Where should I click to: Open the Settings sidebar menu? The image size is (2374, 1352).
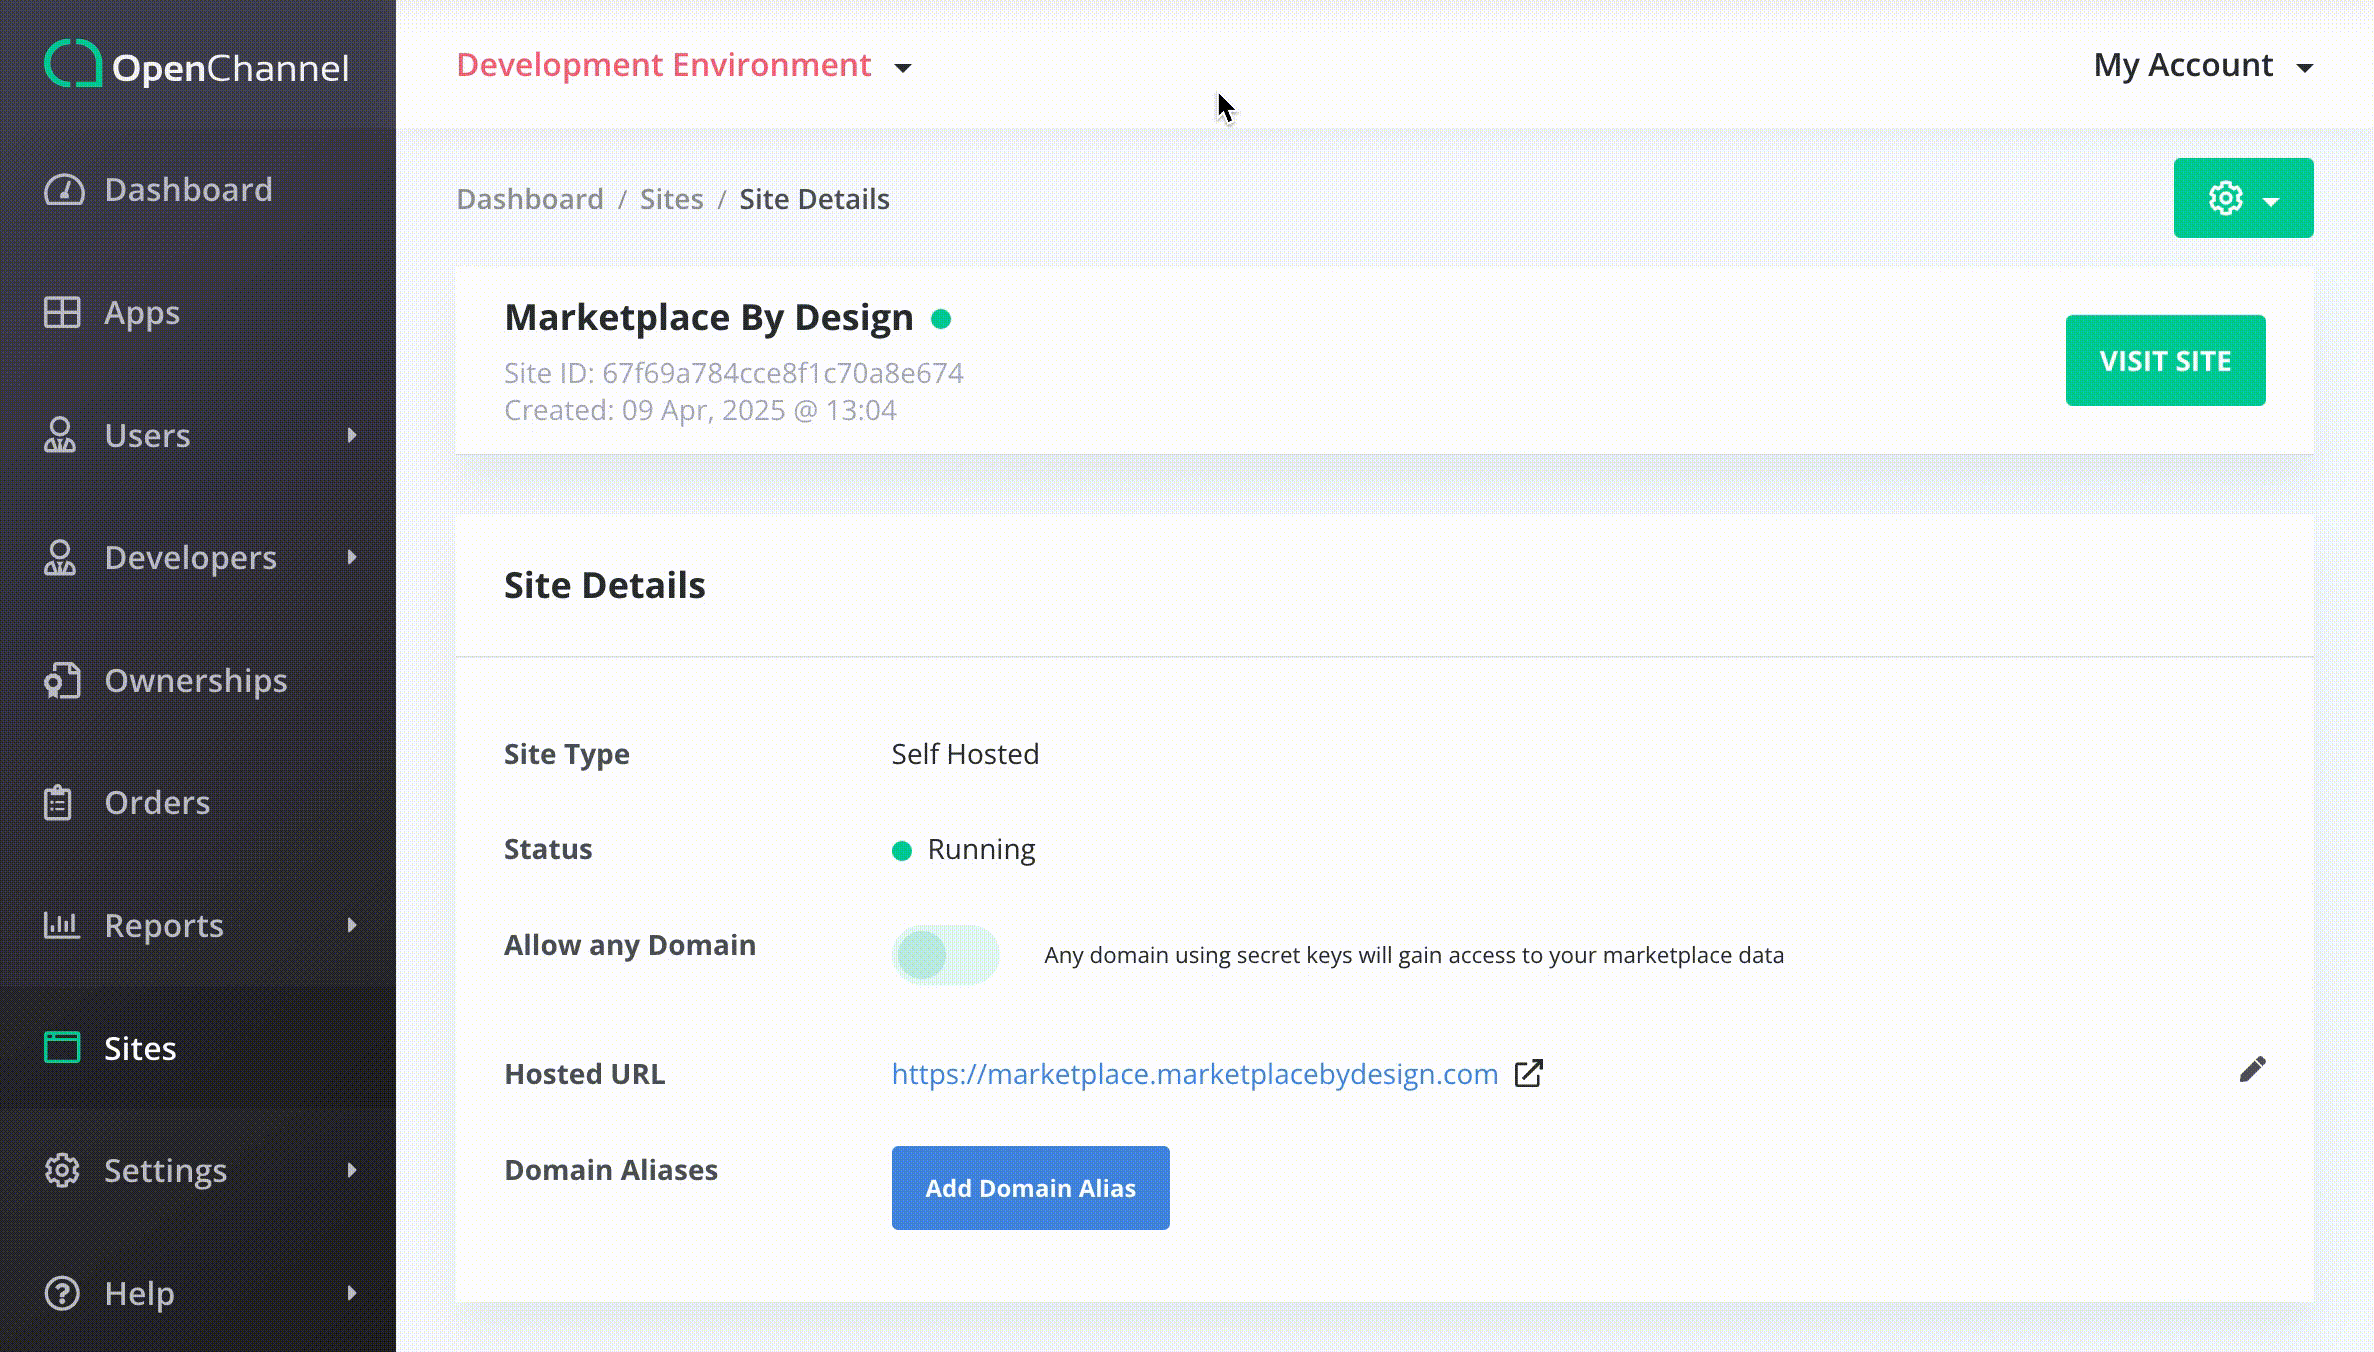click(166, 1171)
